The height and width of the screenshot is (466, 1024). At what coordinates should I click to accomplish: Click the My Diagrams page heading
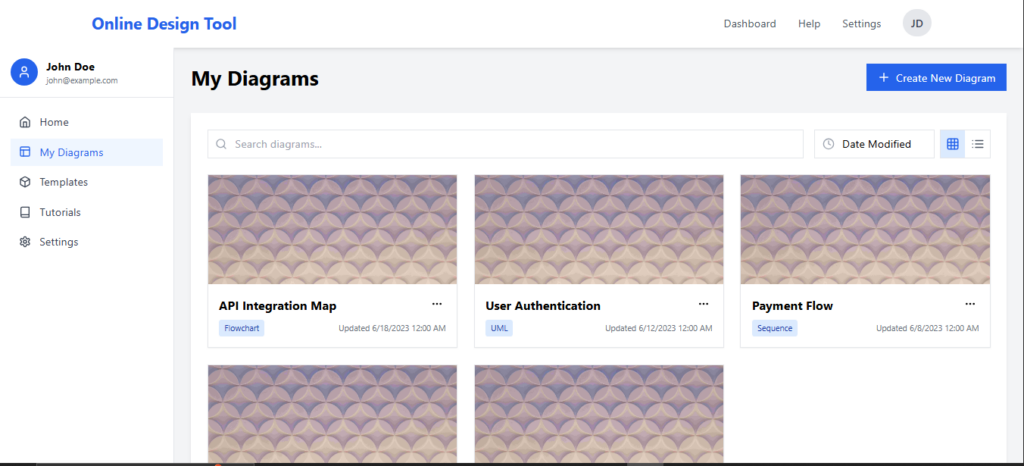tap(255, 79)
